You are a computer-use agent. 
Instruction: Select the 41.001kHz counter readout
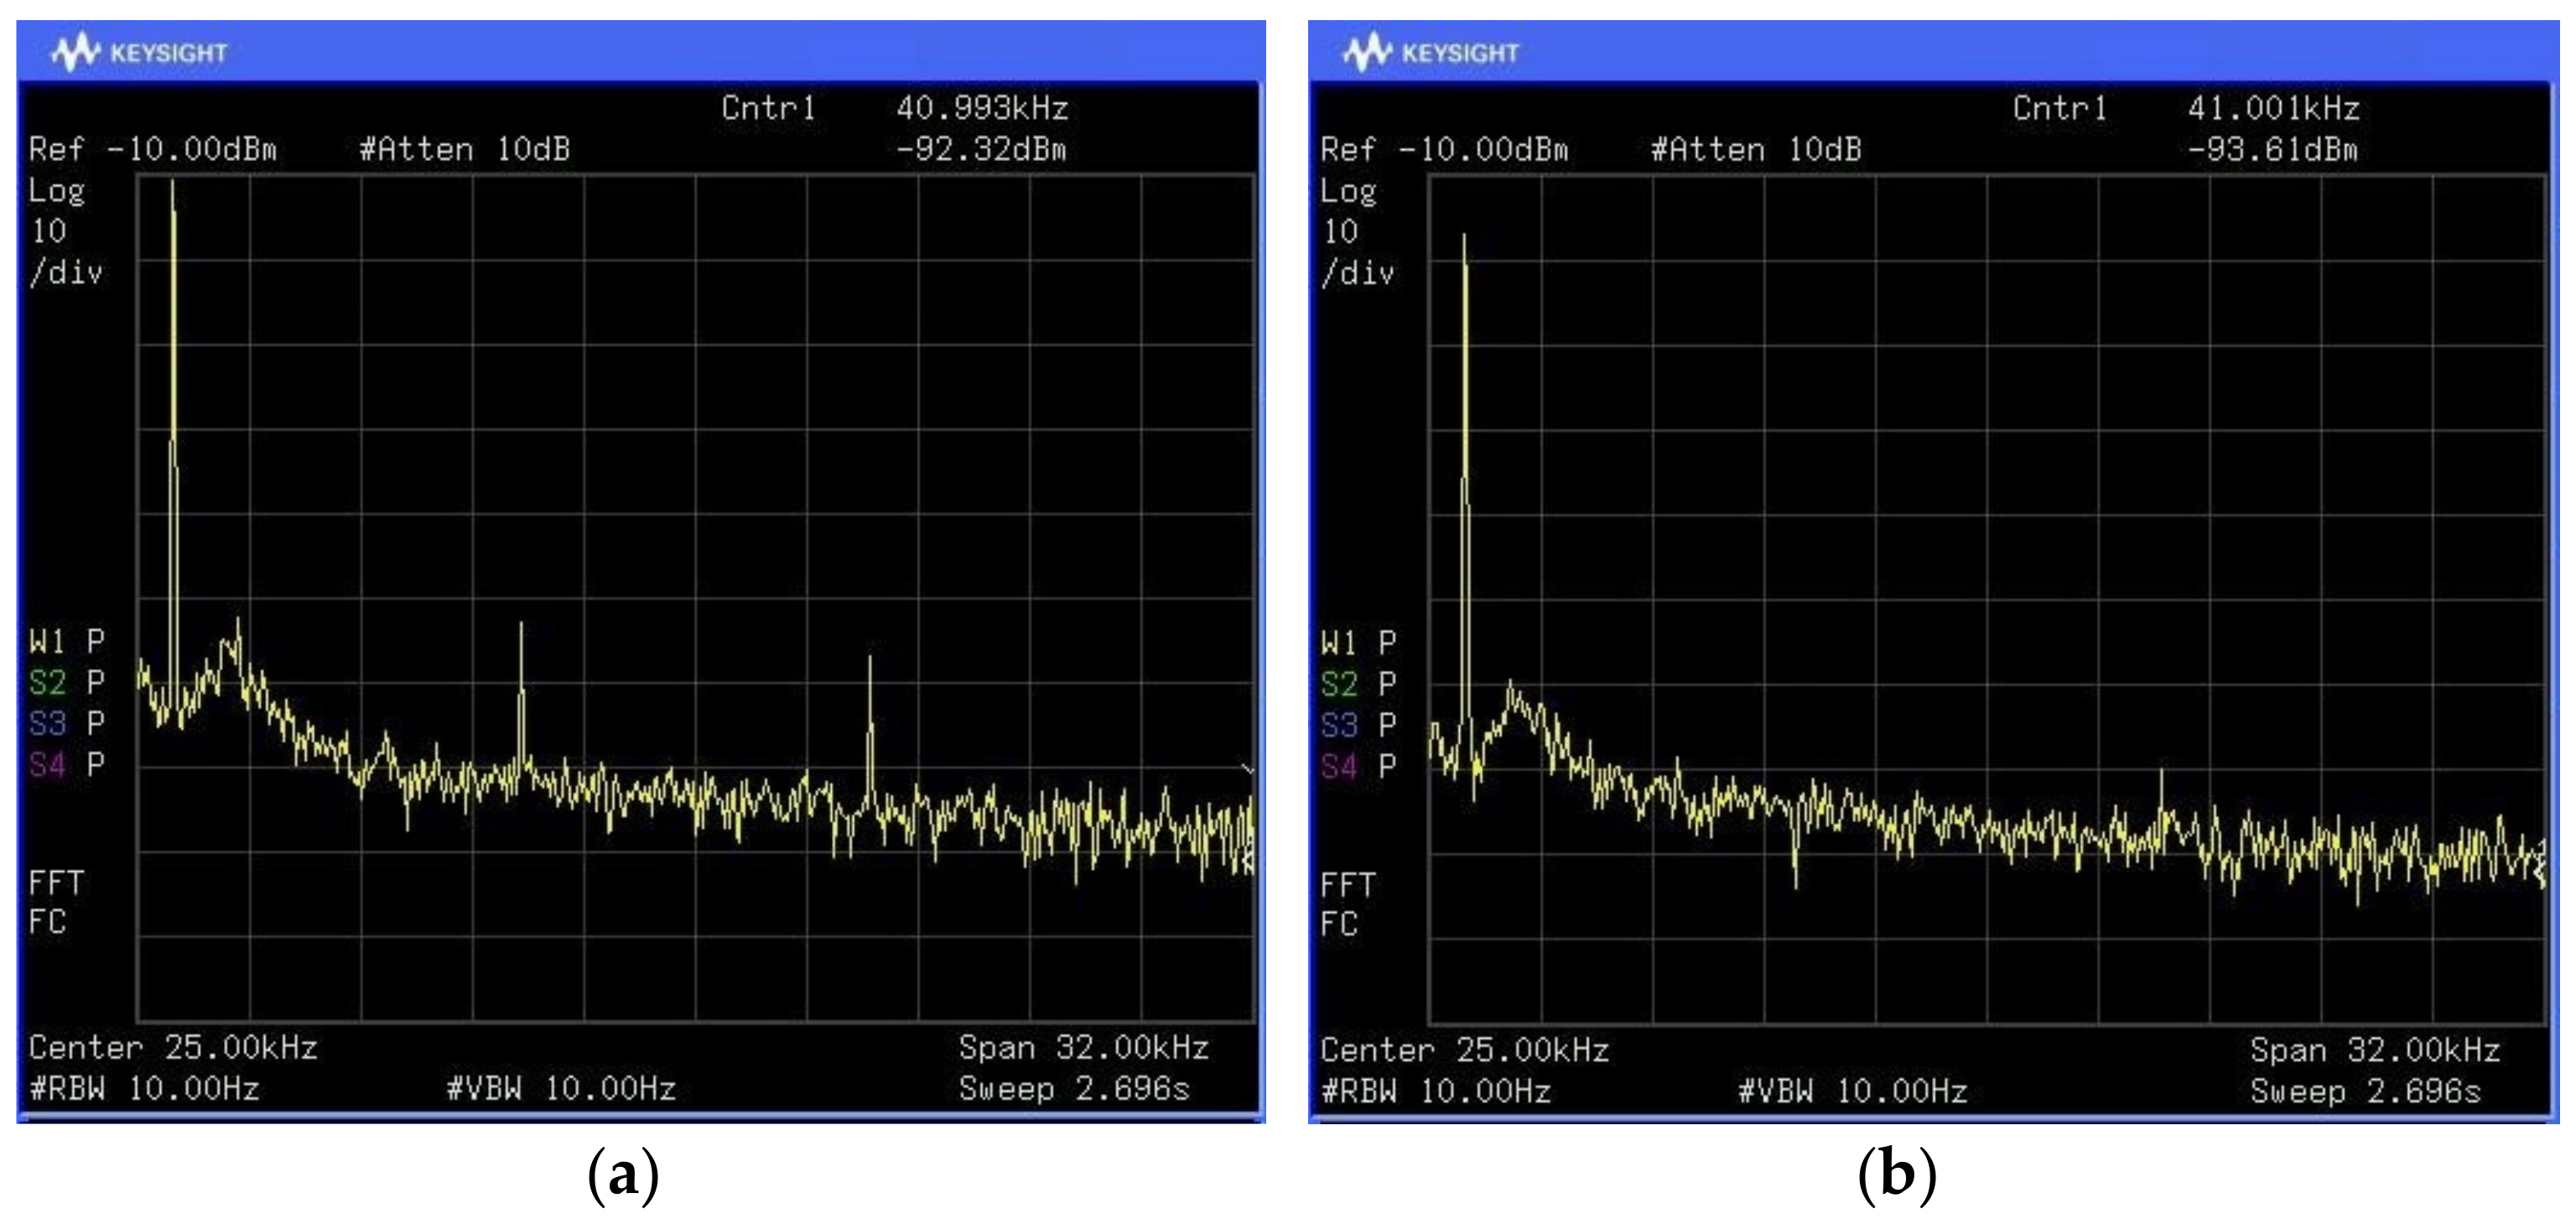2273,108
